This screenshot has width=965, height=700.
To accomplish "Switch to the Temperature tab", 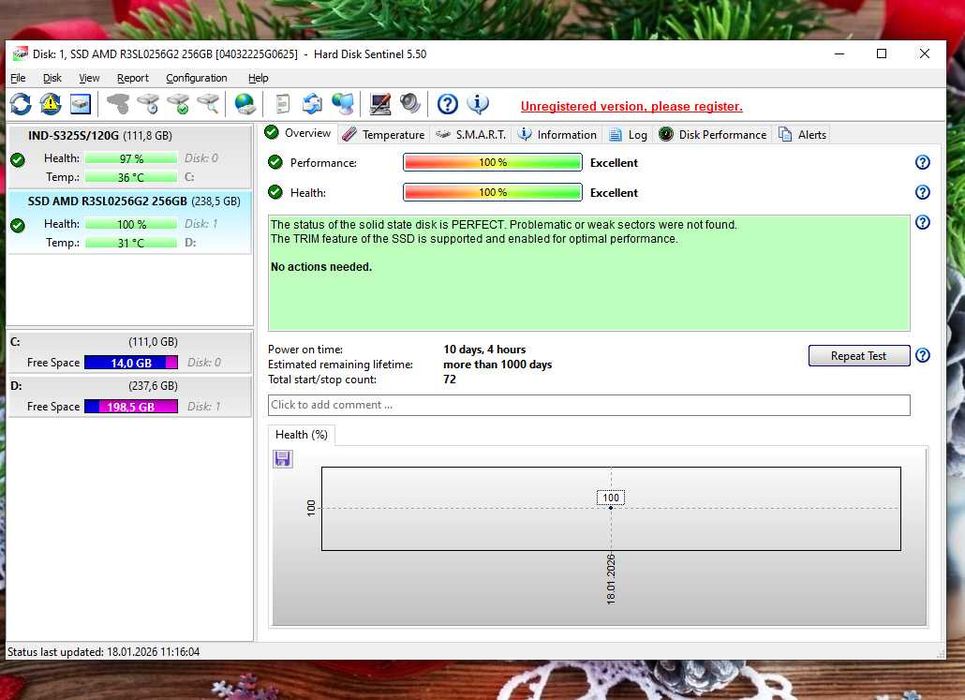I will (383, 135).
